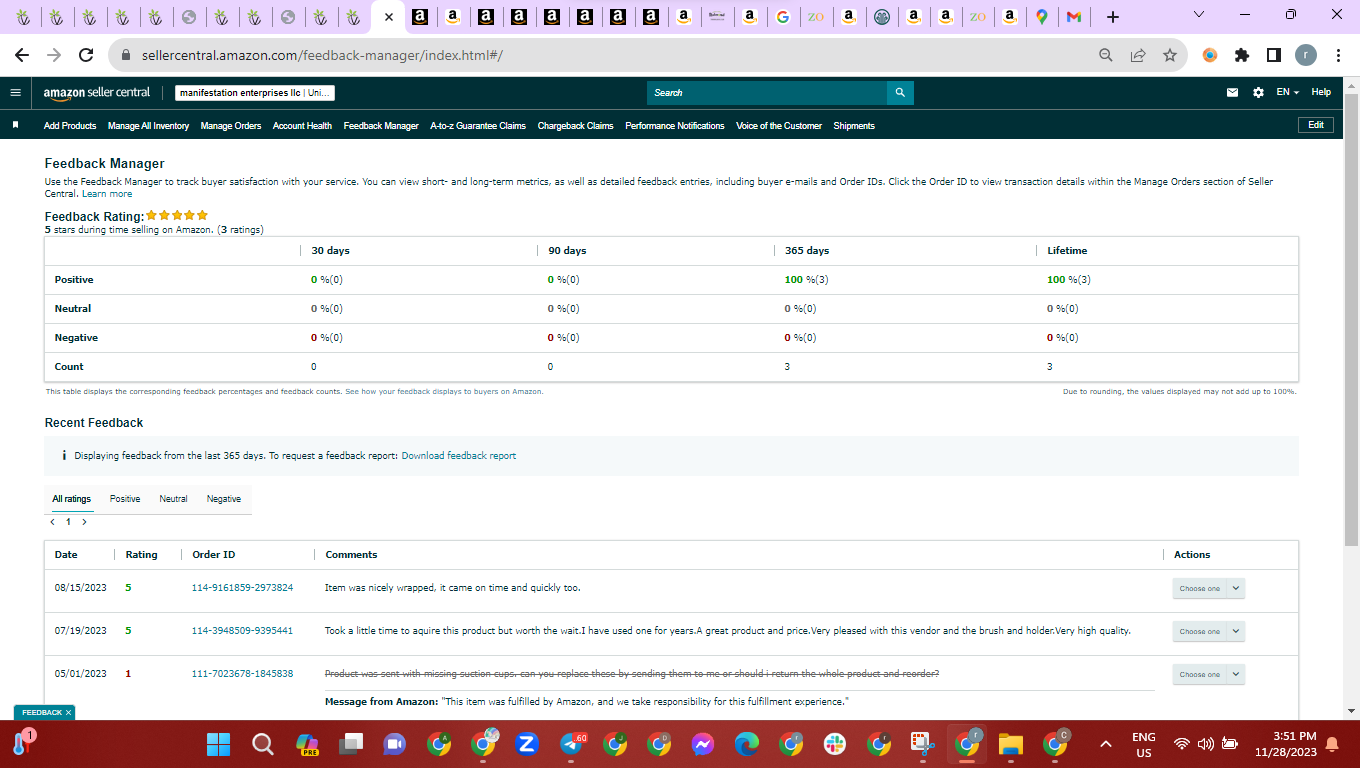Open Performance Notifications menu item
This screenshot has width=1360, height=768.
click(x=675, y=126)
